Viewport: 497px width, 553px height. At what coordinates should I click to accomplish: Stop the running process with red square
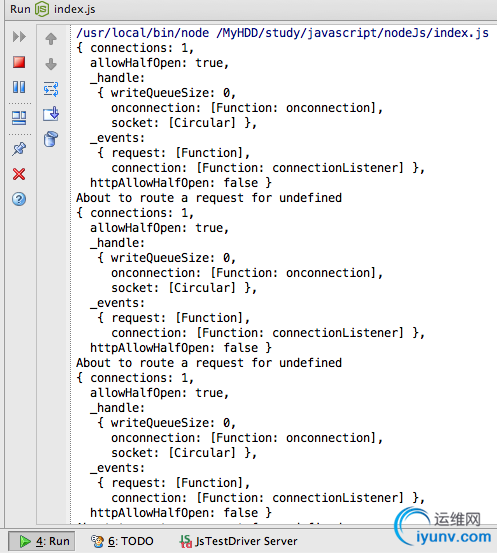(x=19, y=62)
